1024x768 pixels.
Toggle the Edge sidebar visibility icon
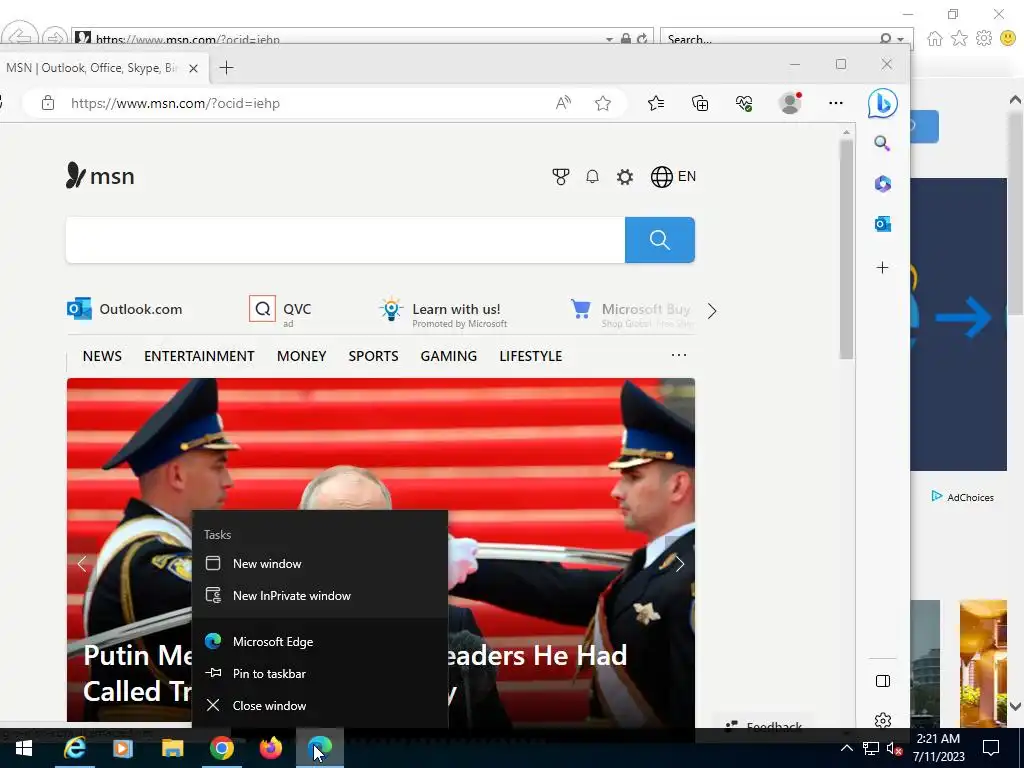pos(882,681)
